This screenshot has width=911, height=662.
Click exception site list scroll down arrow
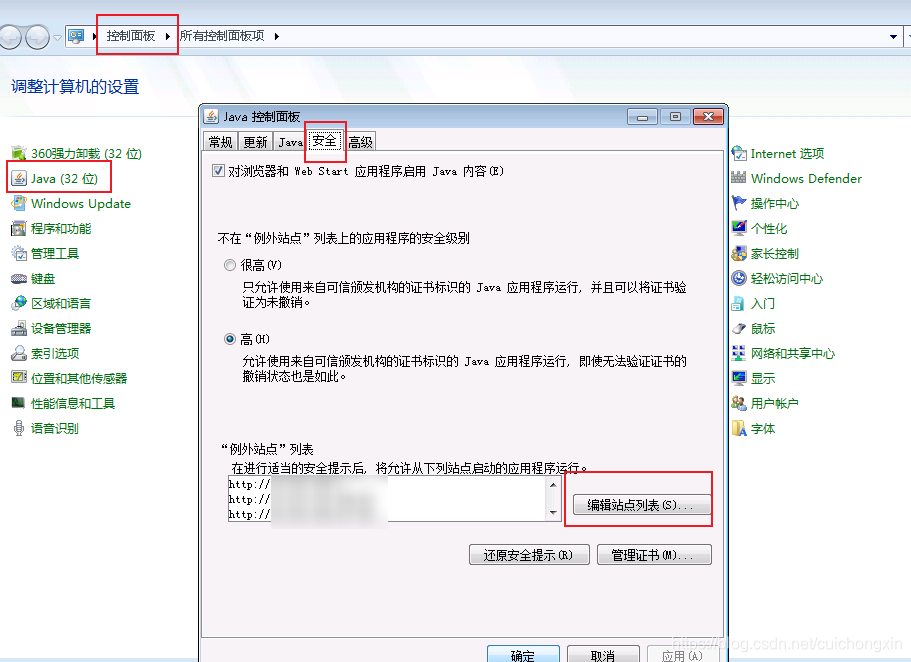click(553, 513)
